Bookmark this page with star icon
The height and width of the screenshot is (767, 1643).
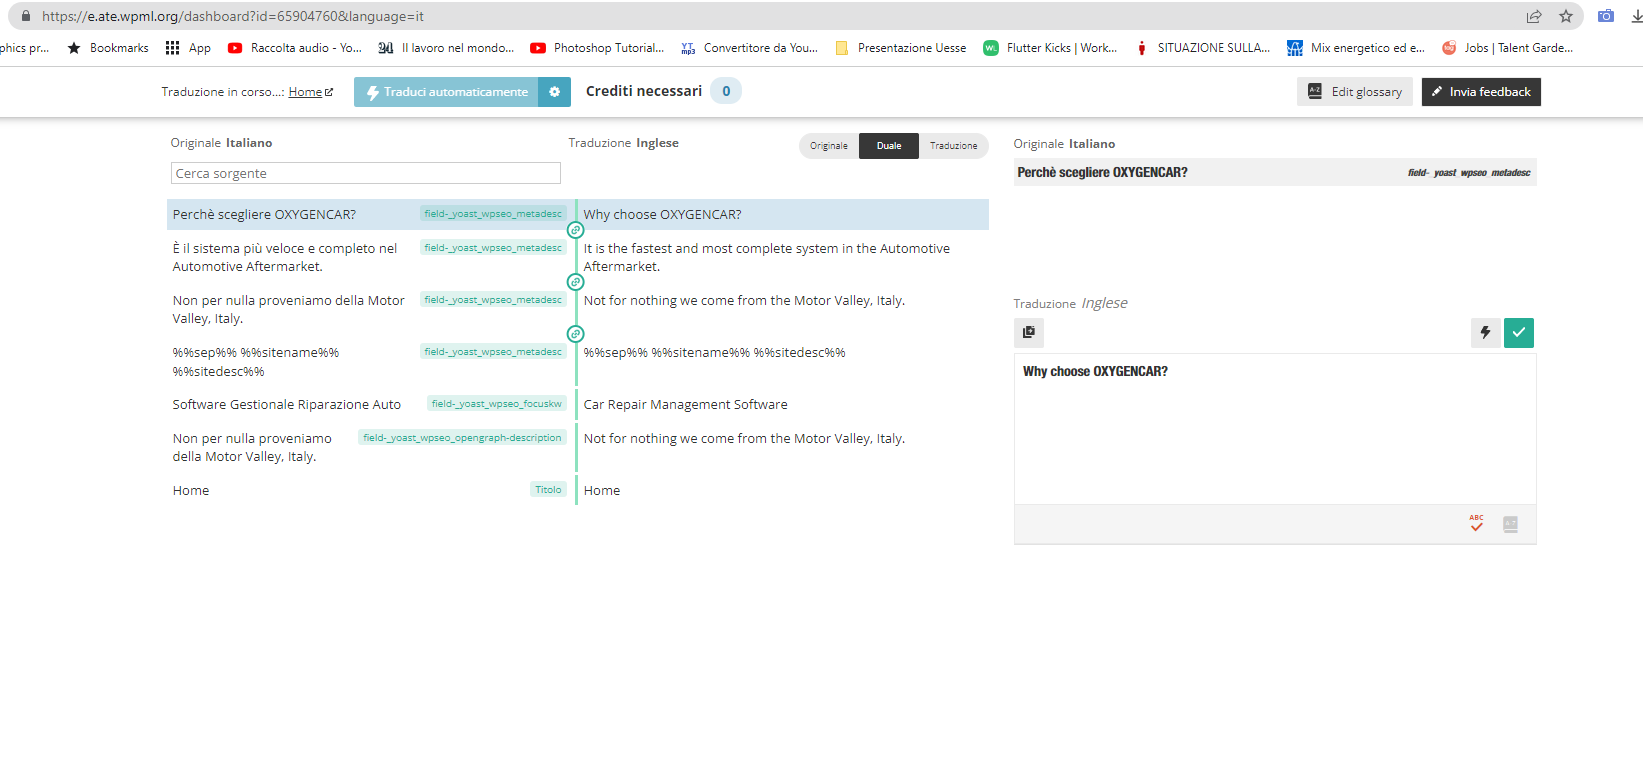tap(1566, 16)
